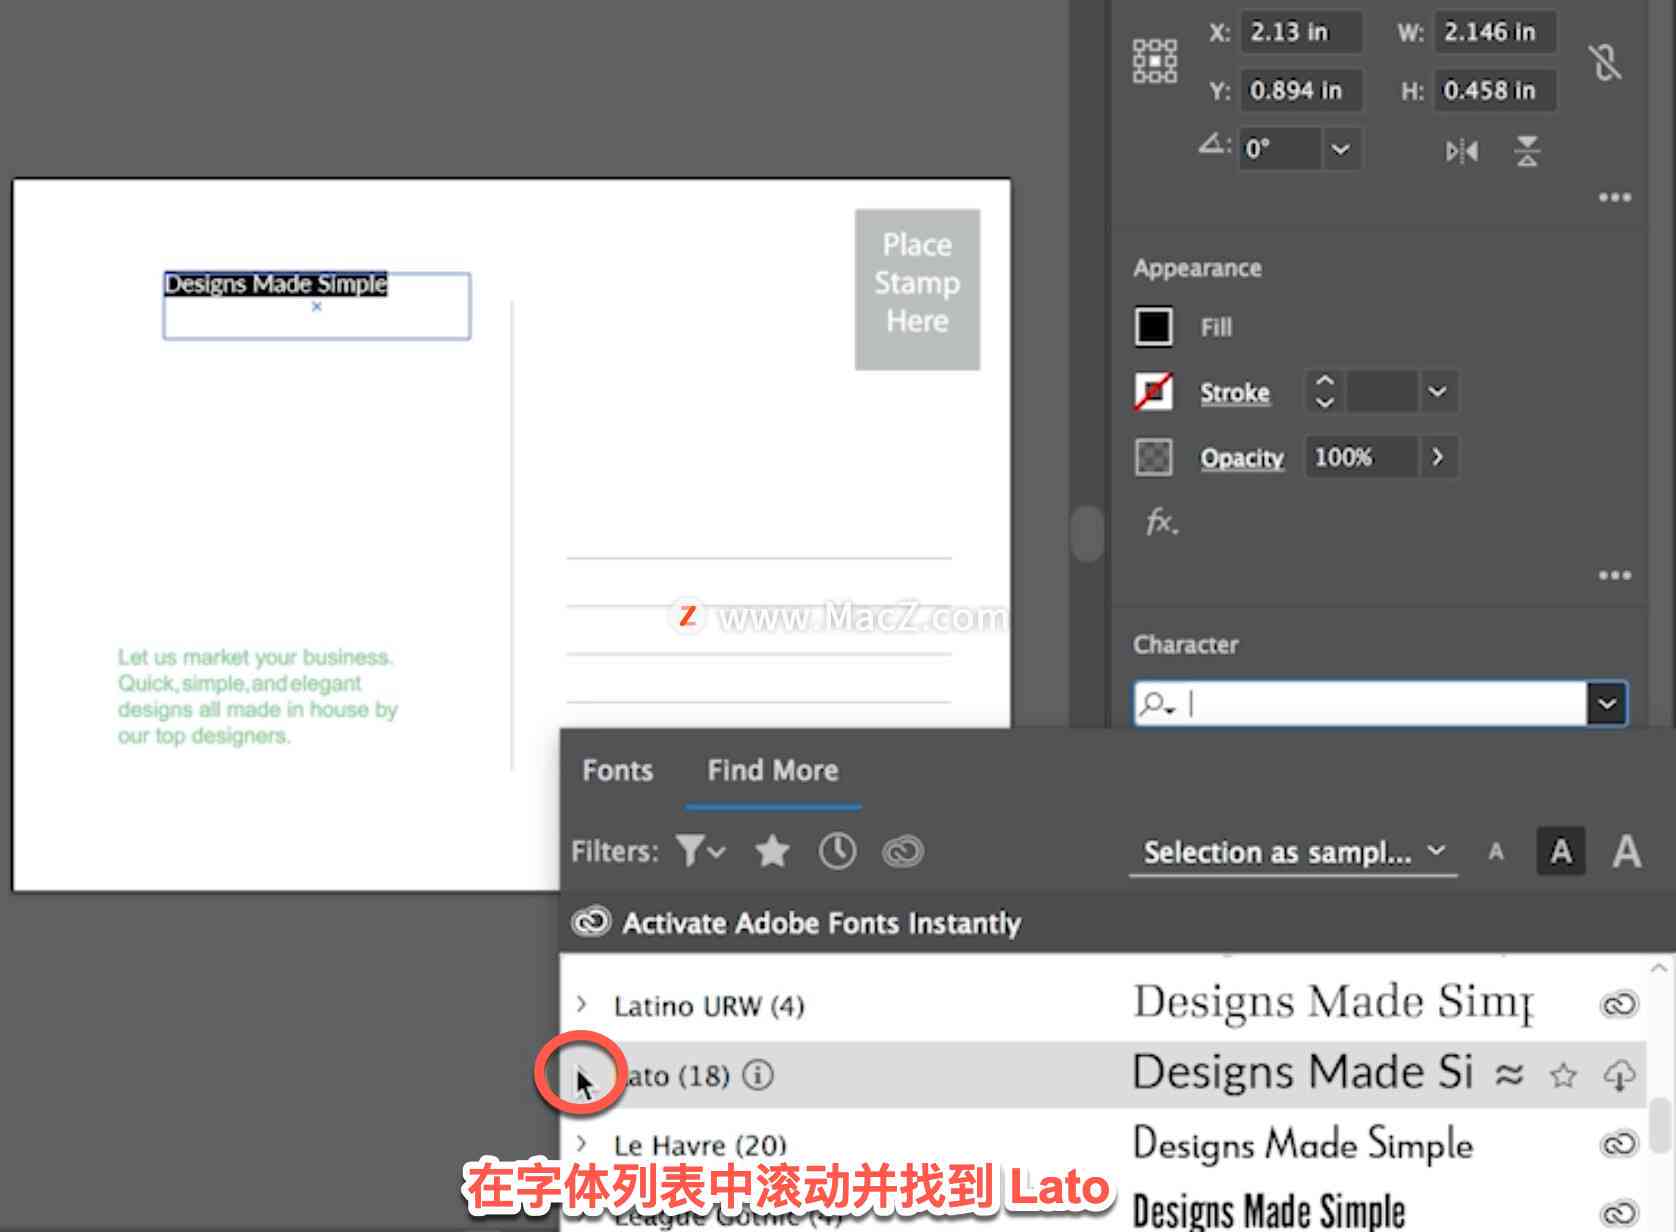Open the classification filter funnel

click(700, 851)
